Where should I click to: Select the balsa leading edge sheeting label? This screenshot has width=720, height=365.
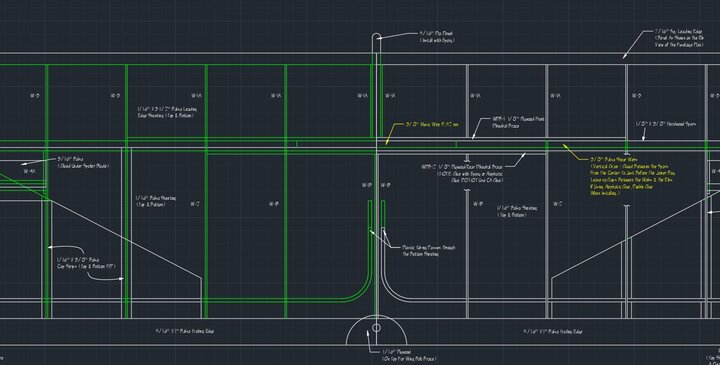click(x=168, y=112)
